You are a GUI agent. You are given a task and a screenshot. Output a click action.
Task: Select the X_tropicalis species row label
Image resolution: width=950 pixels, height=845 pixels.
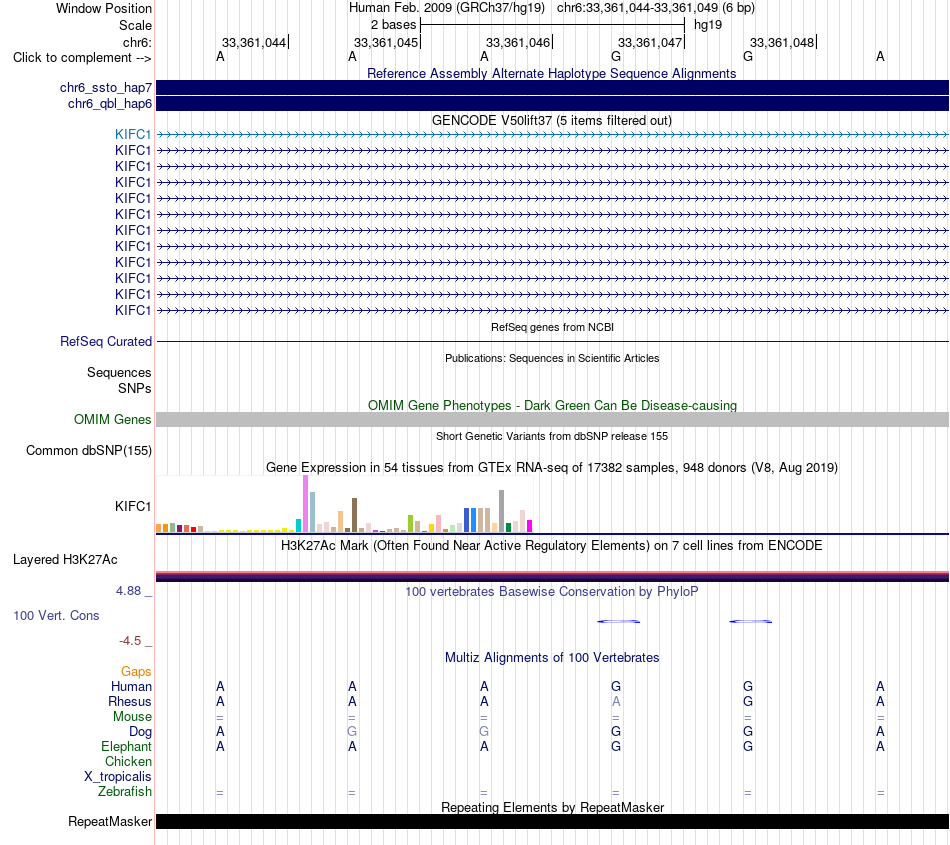pyautogui.click(x=118, y=777)
